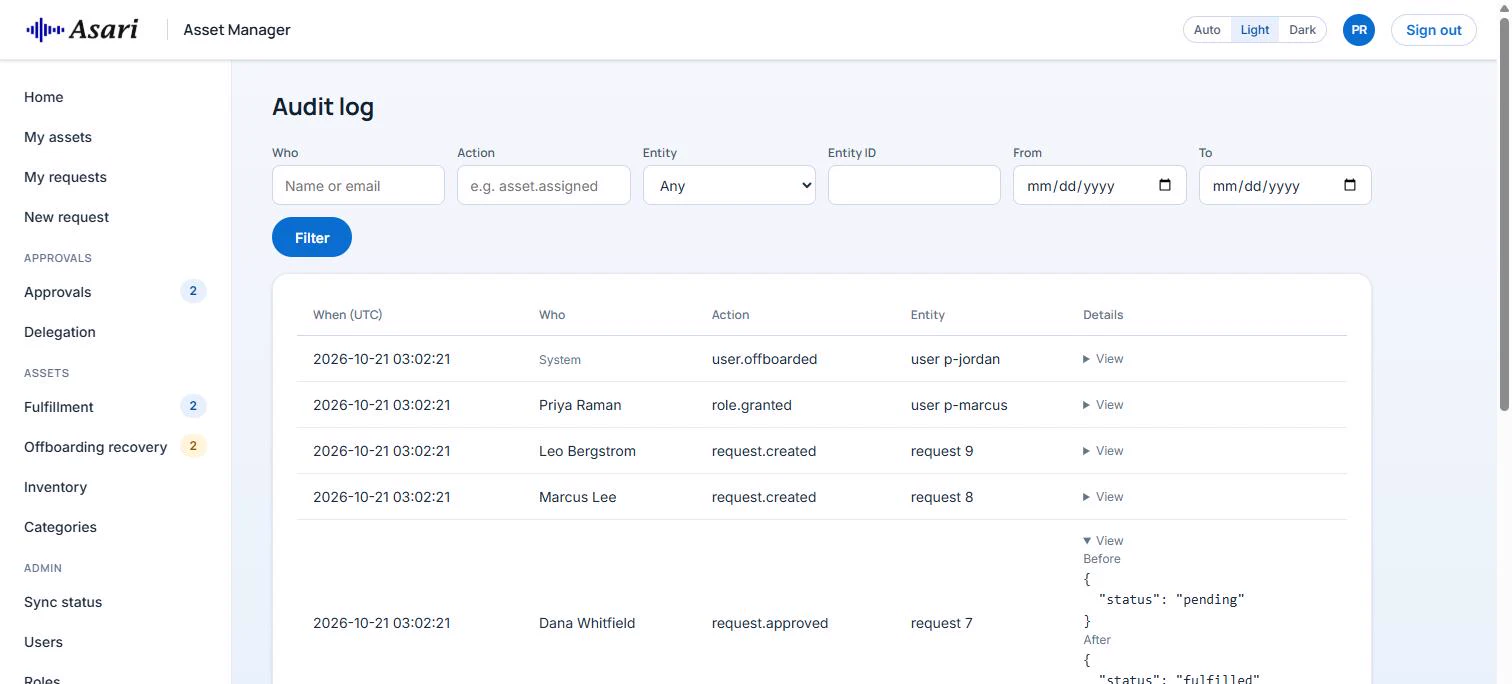Click 'System' in the Who column
The height and width of the screenshot is (684, 1512).
[560, 360]
